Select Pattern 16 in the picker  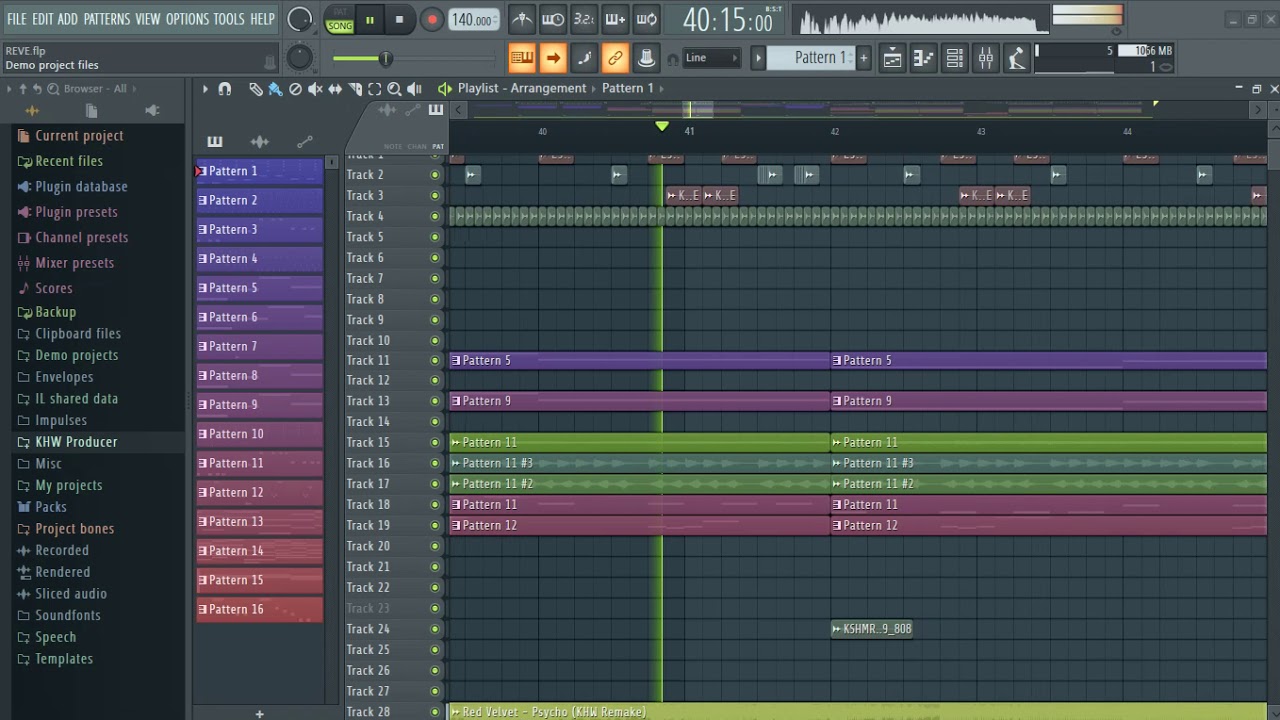click(259, 610)
